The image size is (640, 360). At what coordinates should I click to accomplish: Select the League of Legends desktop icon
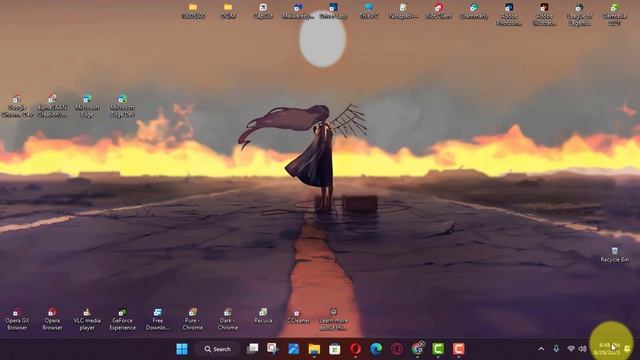(579, 15)
